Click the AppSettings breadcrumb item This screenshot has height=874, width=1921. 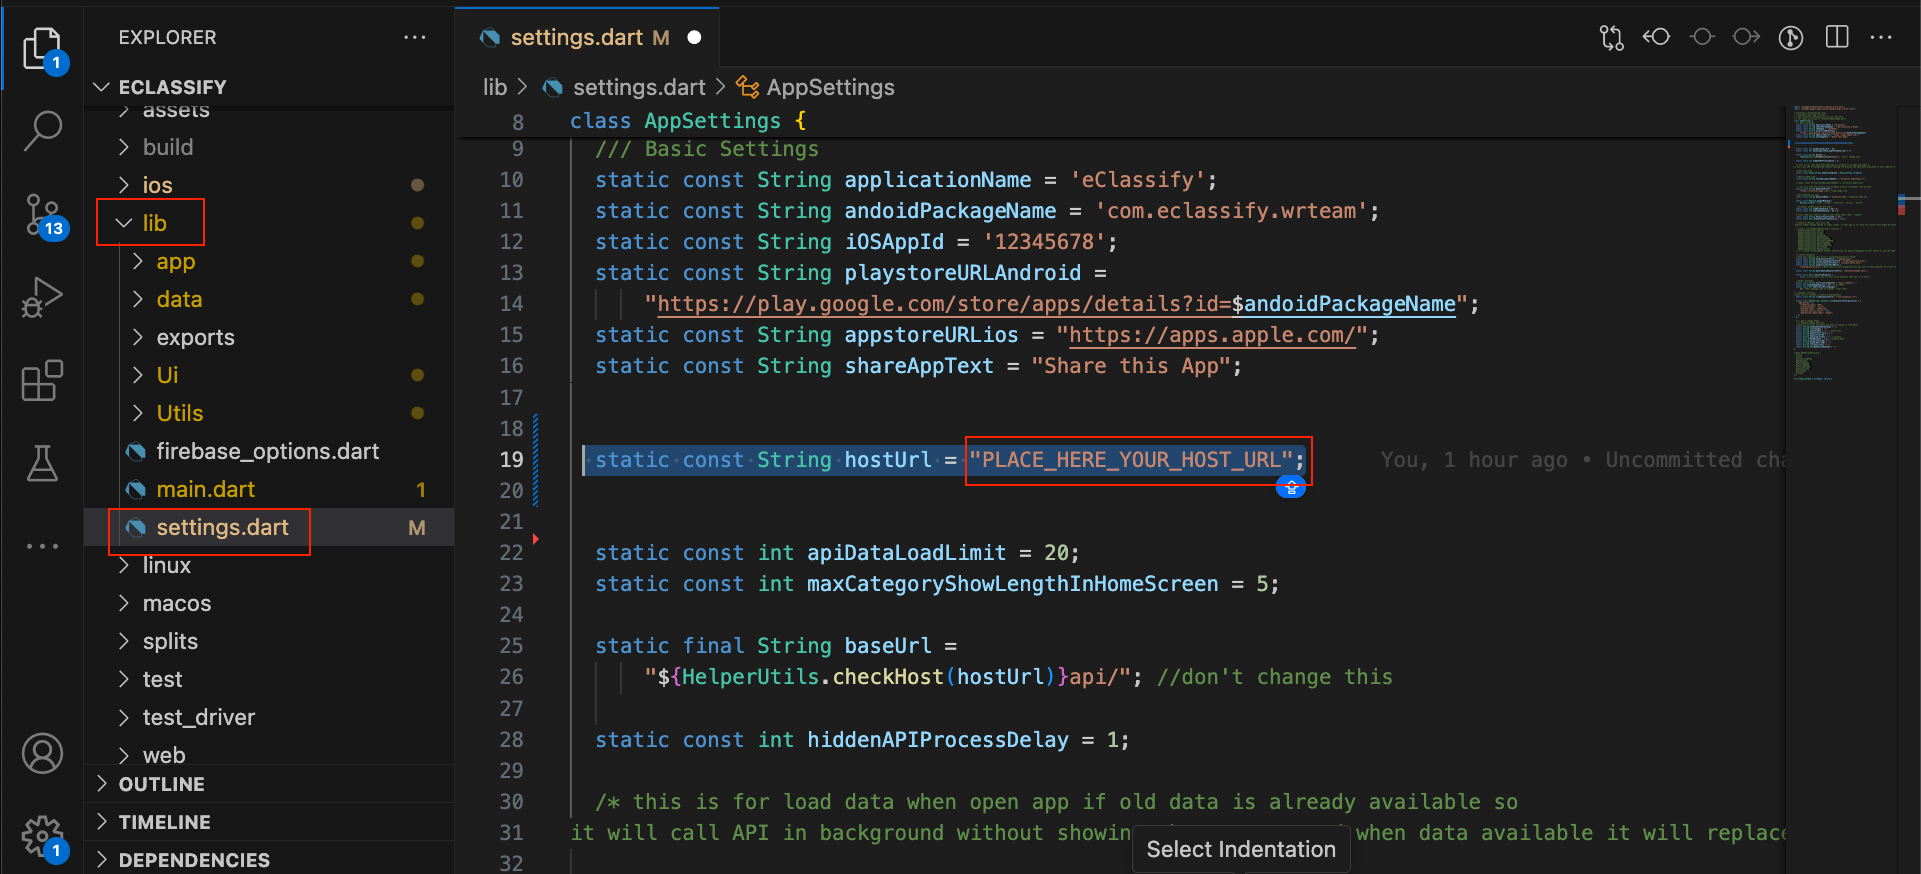coord(829,88)
